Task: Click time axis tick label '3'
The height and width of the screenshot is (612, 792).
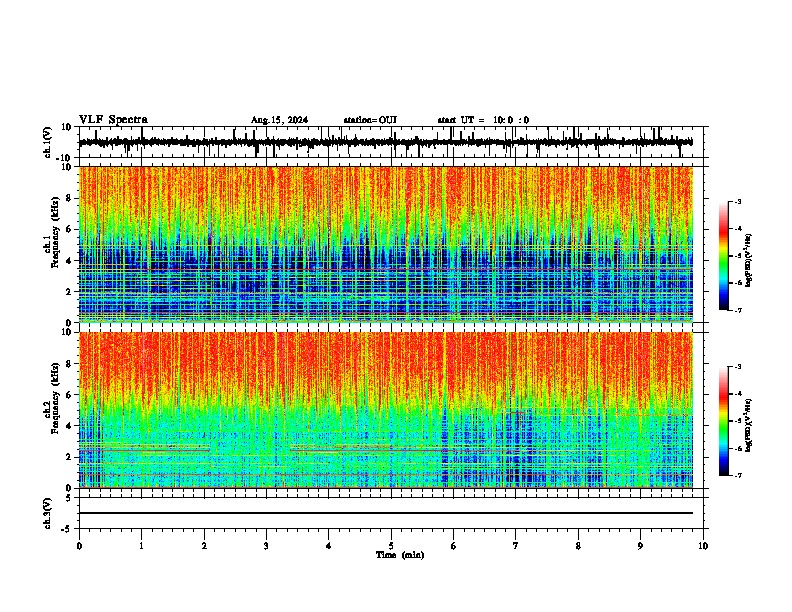Action: tap(266, 546)
